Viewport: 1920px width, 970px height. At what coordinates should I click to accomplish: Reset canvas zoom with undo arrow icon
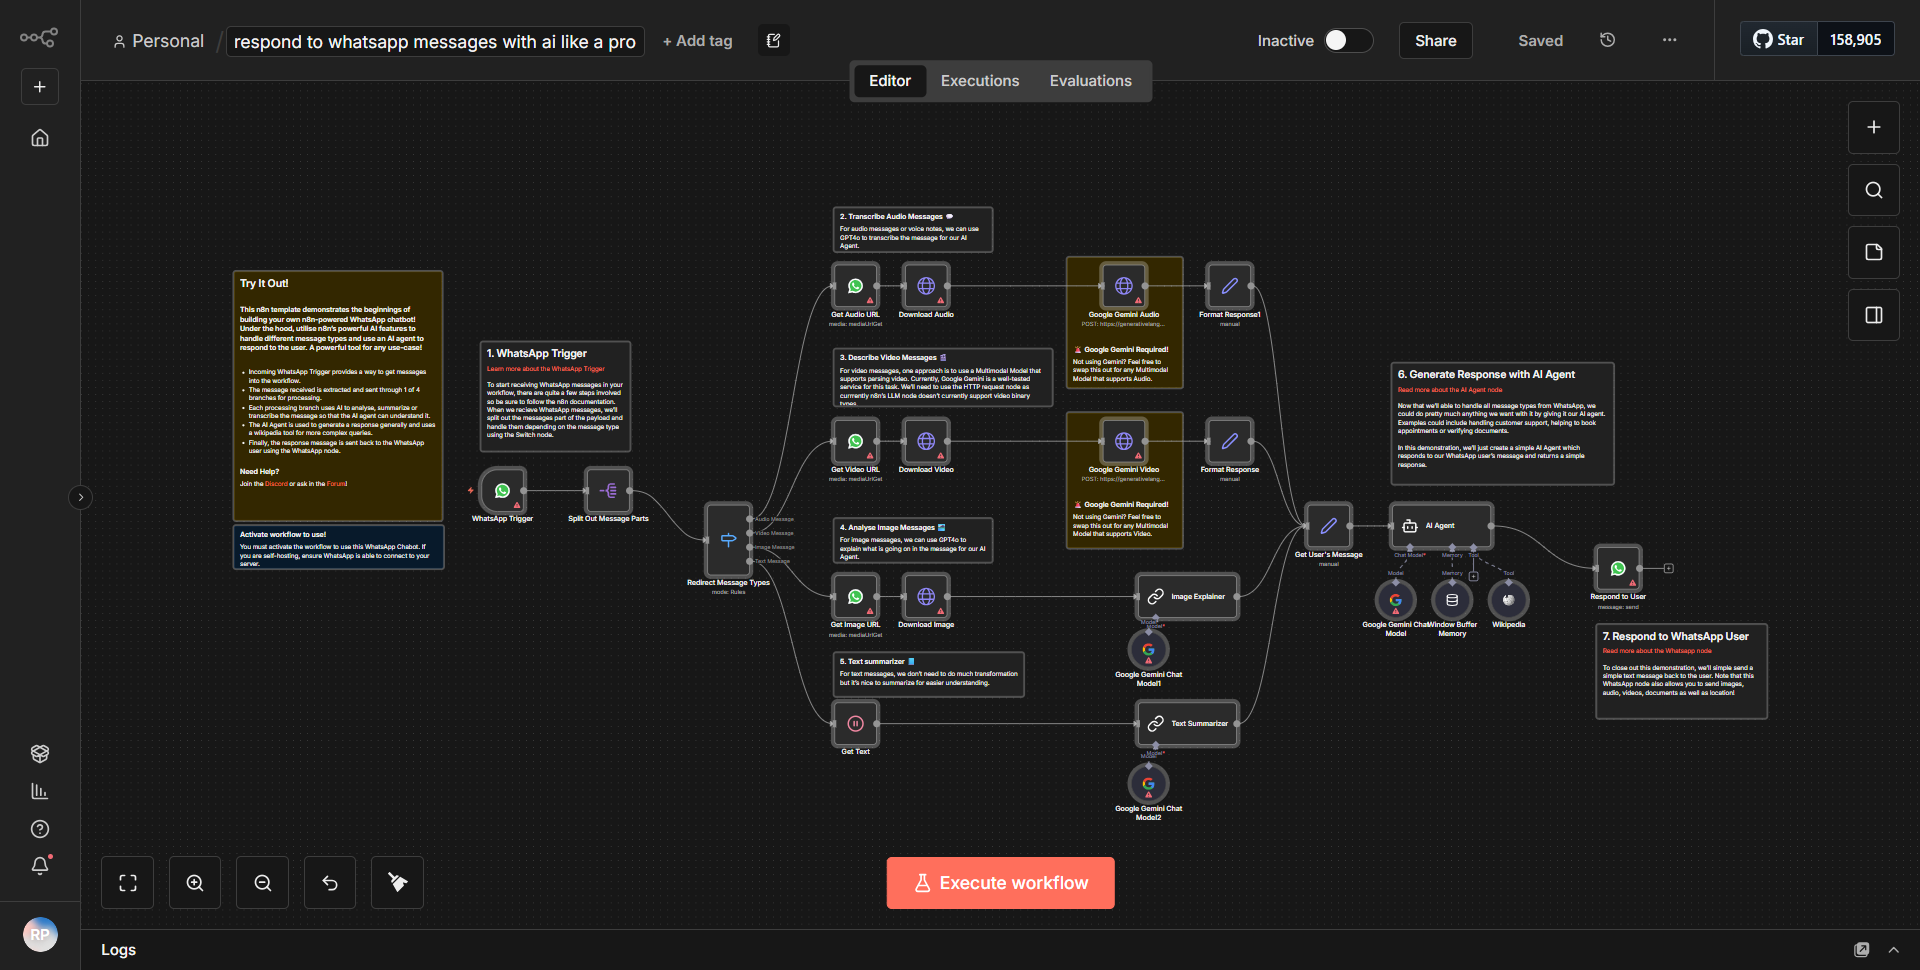click(x=330, y=883)
